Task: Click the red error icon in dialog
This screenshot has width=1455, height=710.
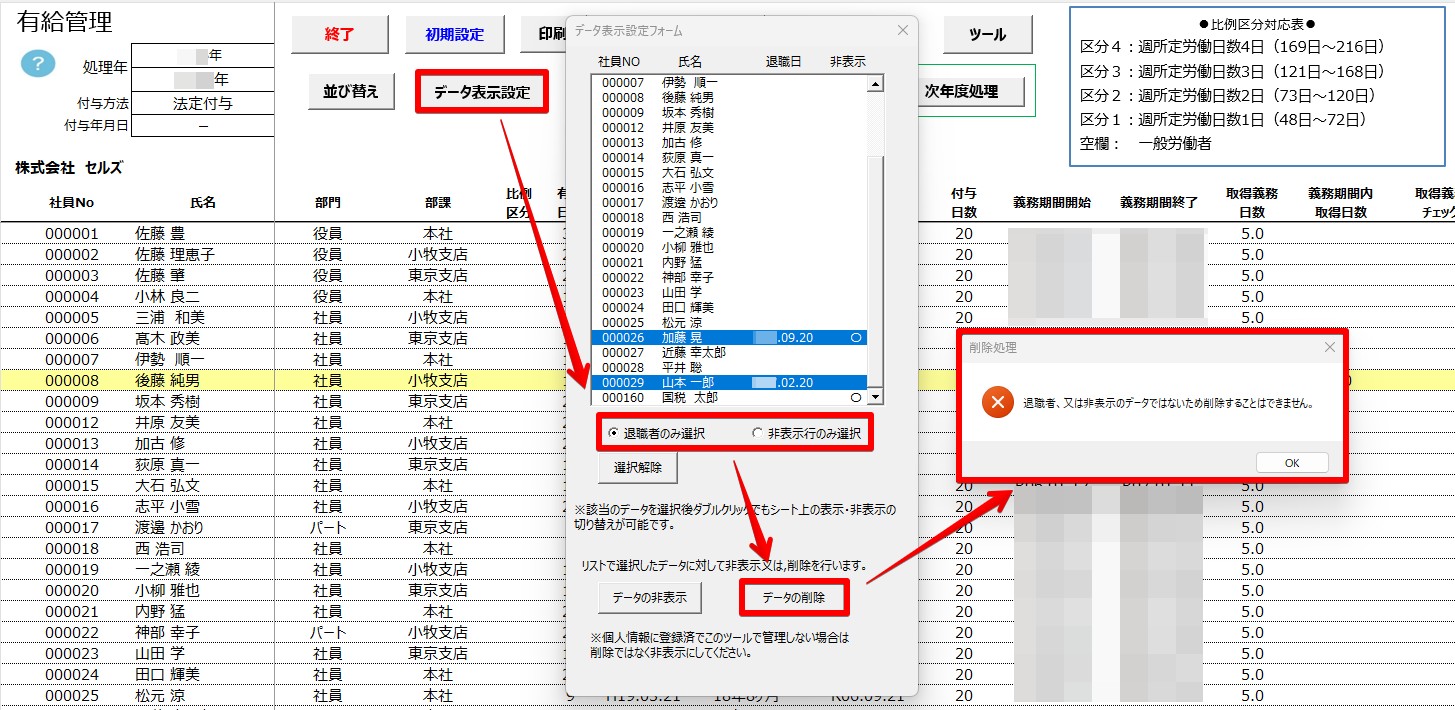Action: click(996, 403)
